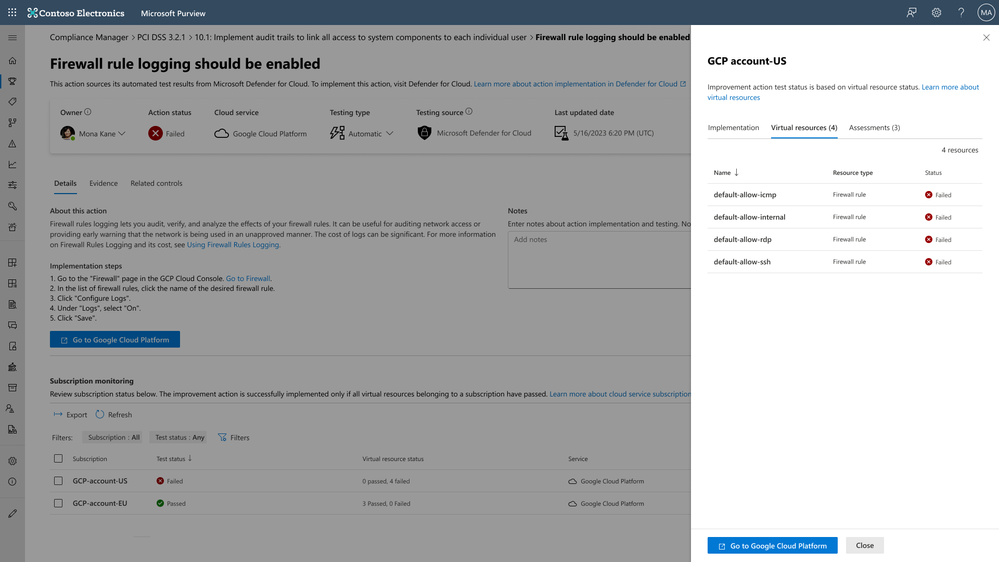Open the settings gear in top bar
This screenshot has width=999, height=562.
pos(937,13)
